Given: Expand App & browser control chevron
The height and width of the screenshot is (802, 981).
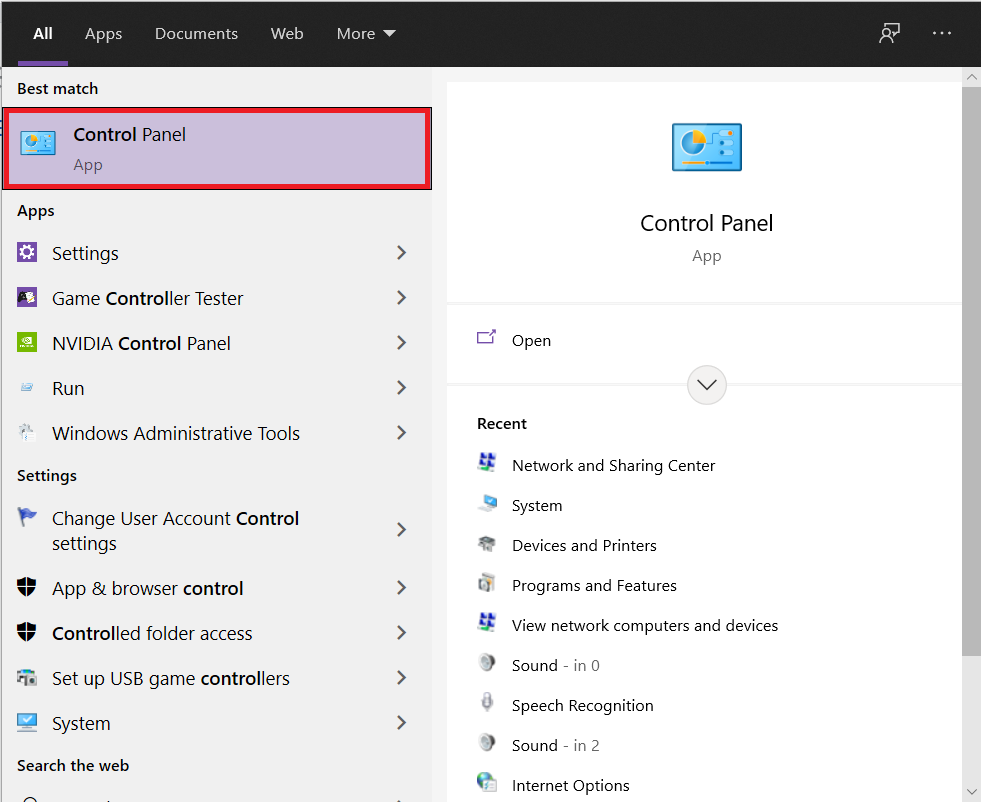Looking at the screenshot, I should click(x=402, y=588).
